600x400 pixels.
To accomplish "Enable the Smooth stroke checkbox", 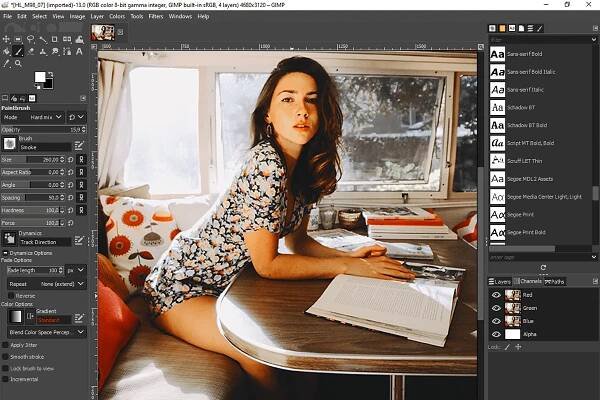I will click(x=5, y=356).
